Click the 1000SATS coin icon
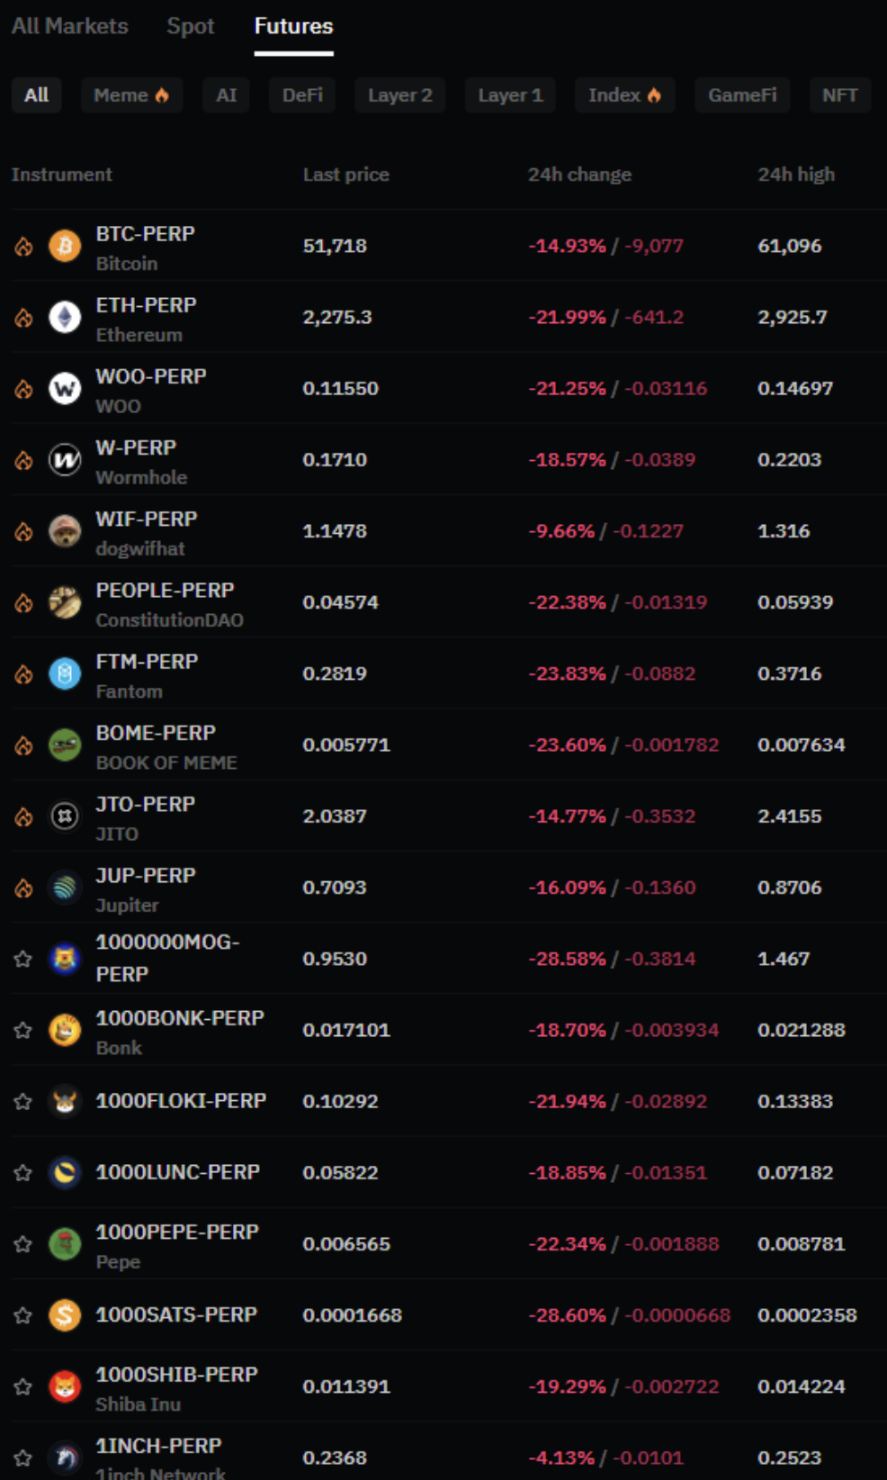 pyautogui.click(x=65, y=1315)
